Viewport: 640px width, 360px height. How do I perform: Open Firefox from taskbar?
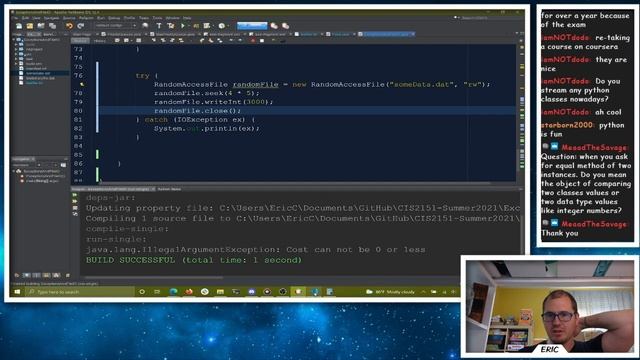tap(189, 292)
